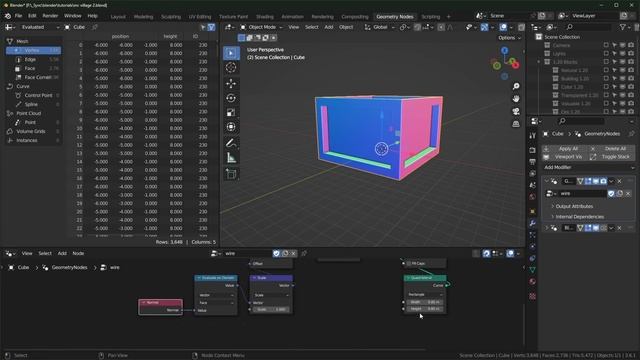Select the Rotate tool in viewport toolbar
The width and height of the screenshot is (640, 360).
pyautogui.click(x=231, y=98)
